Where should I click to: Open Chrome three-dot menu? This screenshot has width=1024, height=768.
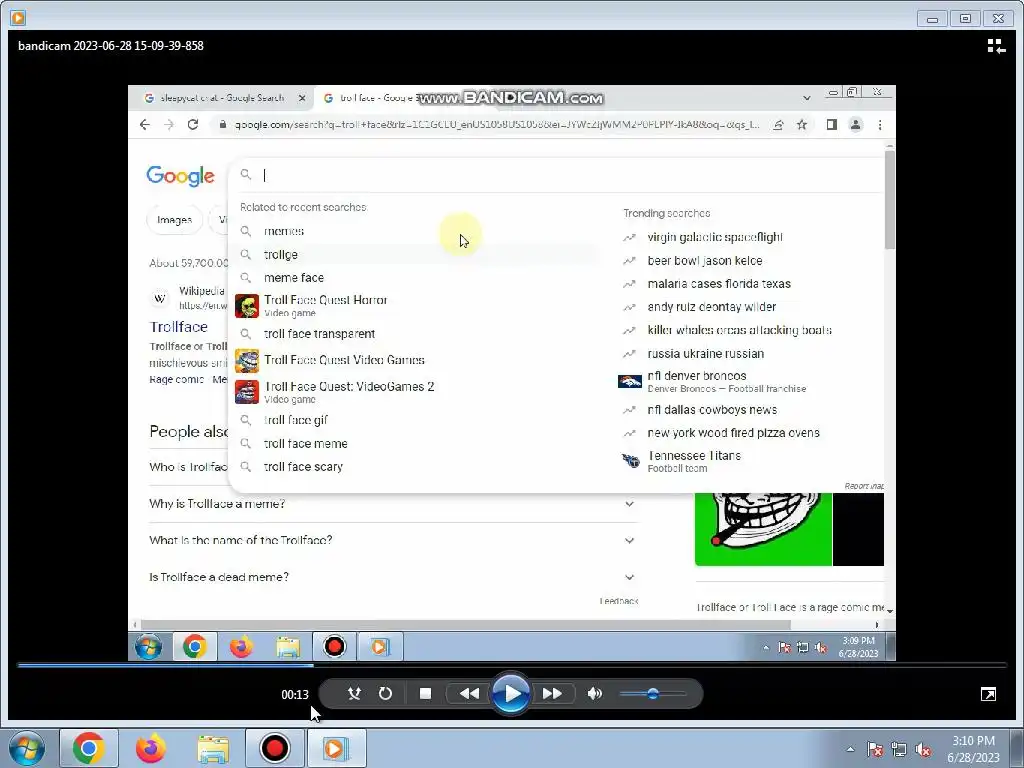[x=880, y=125]
